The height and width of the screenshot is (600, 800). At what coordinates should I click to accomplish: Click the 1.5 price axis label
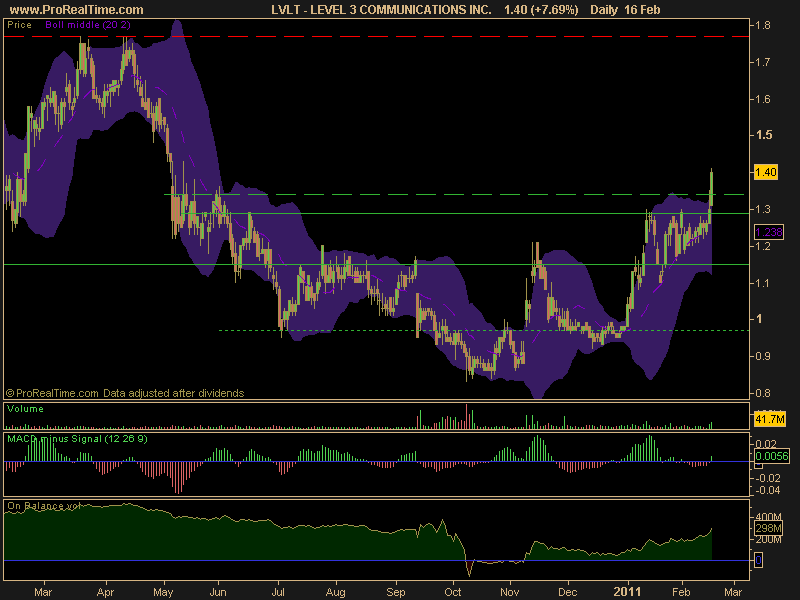click(x=764, y=135)
